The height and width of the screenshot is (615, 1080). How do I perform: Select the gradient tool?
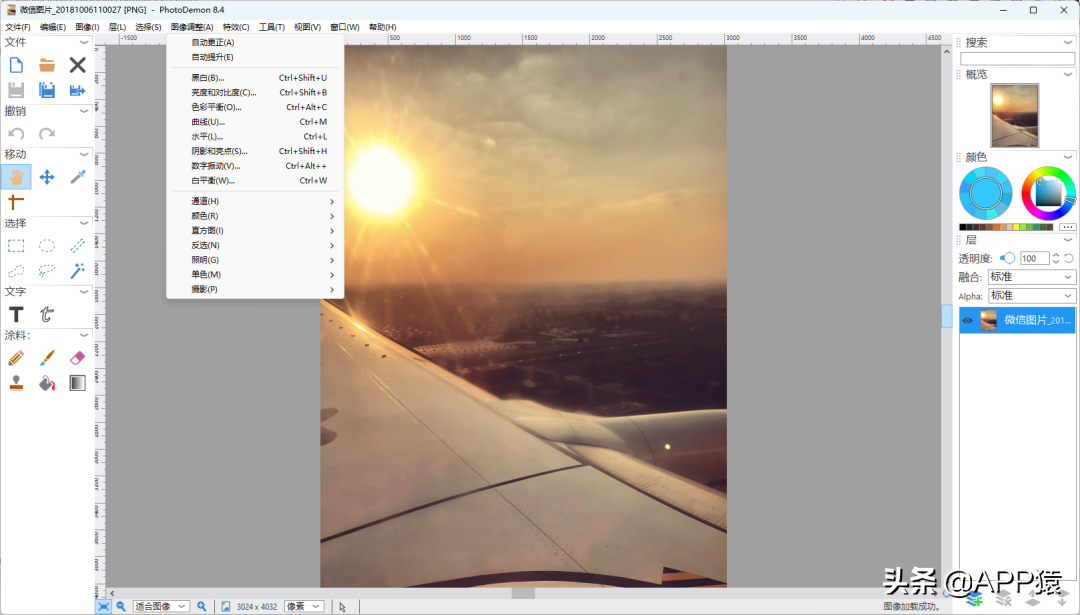click(77, 383)
